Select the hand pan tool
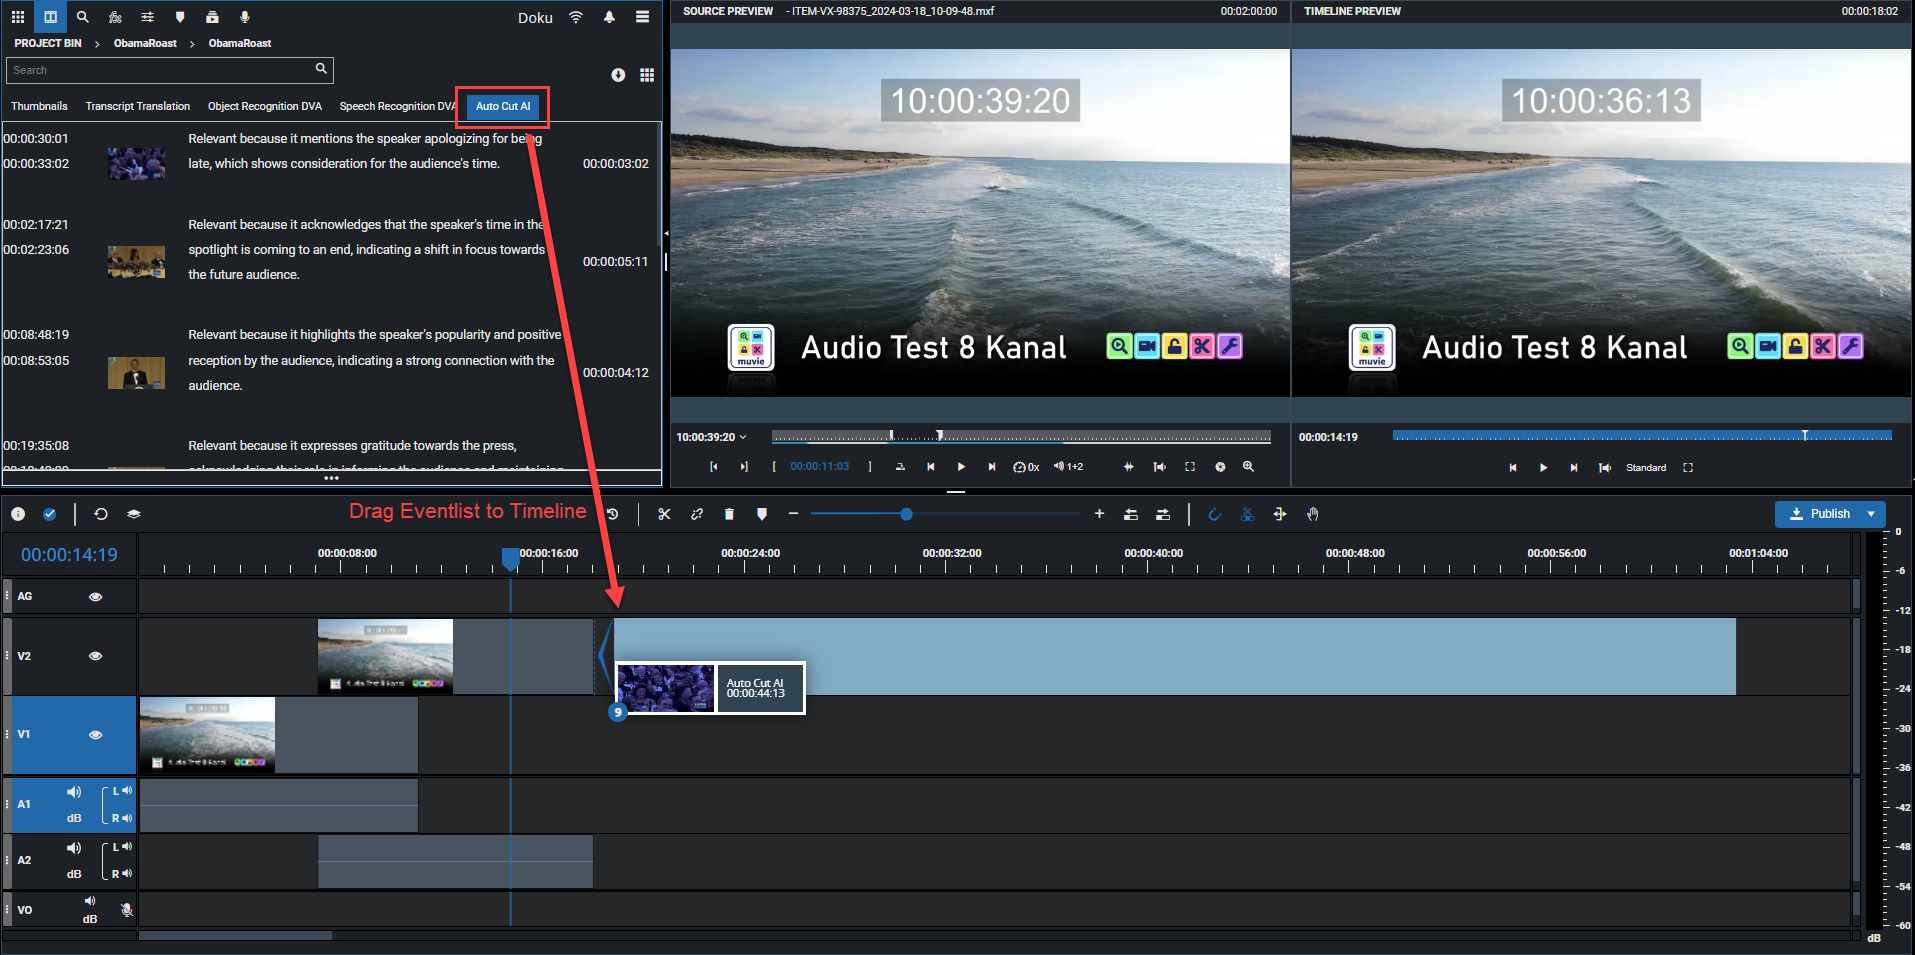 [x=1312, y=514]
